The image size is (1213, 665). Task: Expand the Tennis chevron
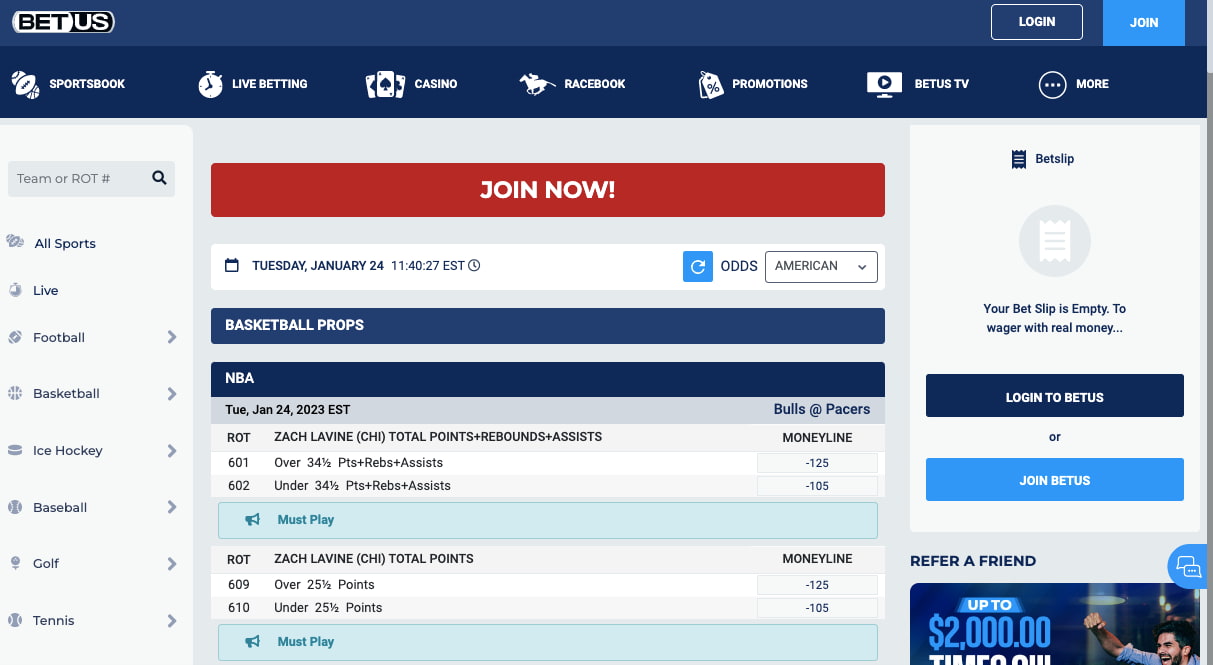coord(171,620)
